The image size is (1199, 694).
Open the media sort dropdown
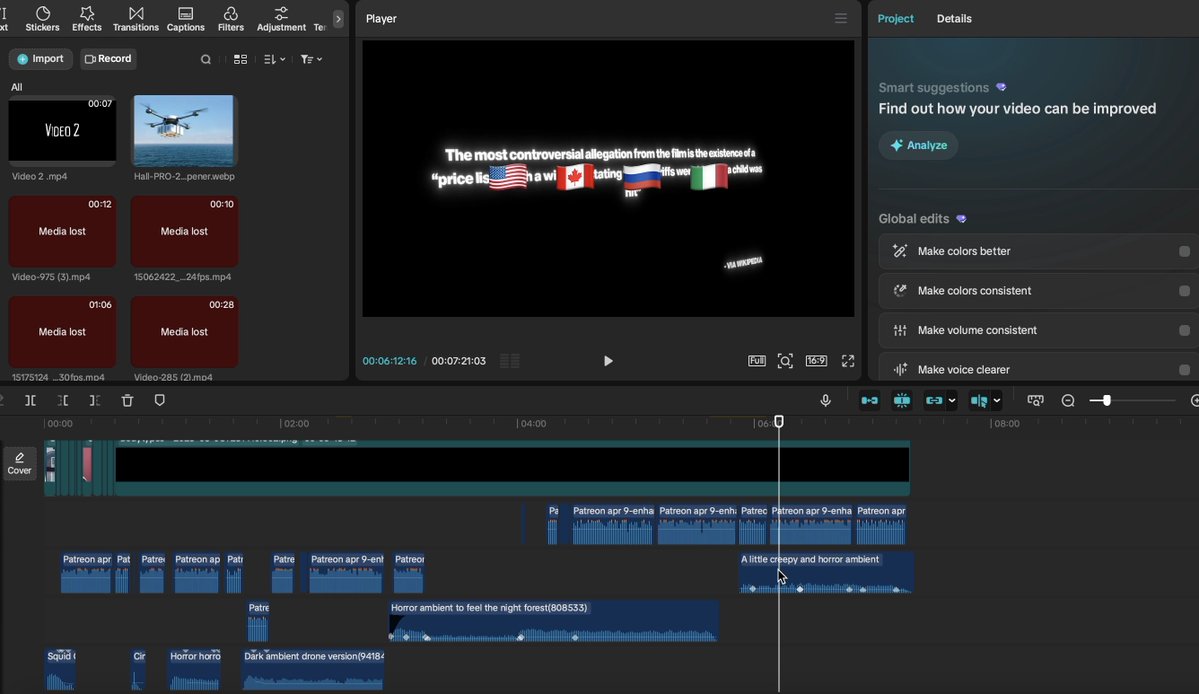tap(275, 59)
